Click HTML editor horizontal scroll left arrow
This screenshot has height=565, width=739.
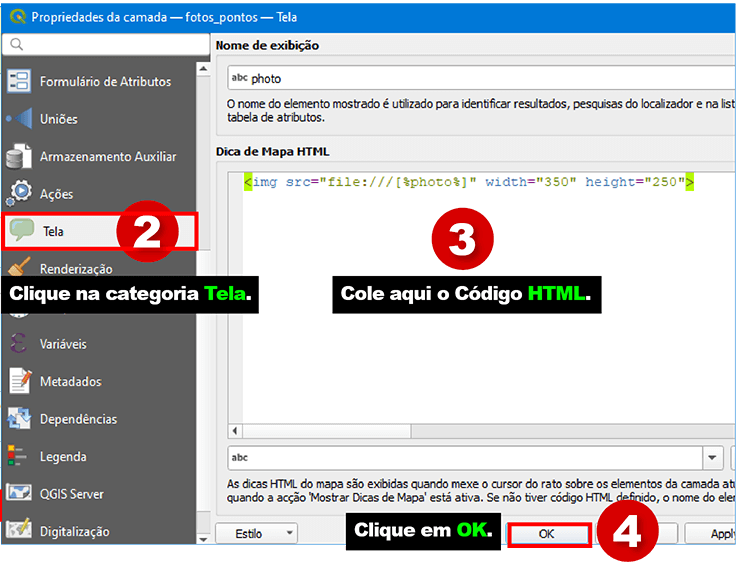click(235, 431)
